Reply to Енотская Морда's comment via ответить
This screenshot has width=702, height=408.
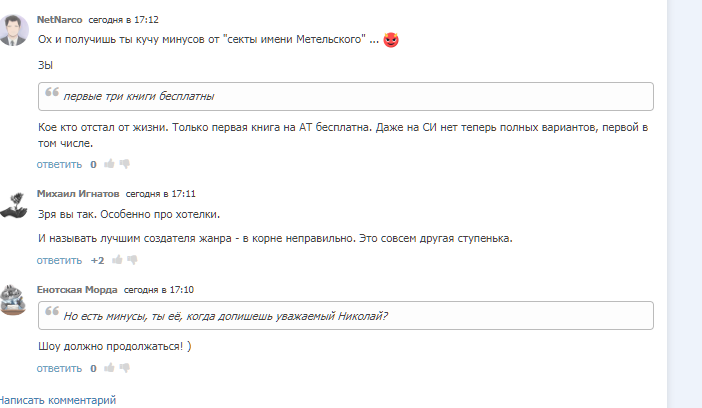[x=59, y=368]
